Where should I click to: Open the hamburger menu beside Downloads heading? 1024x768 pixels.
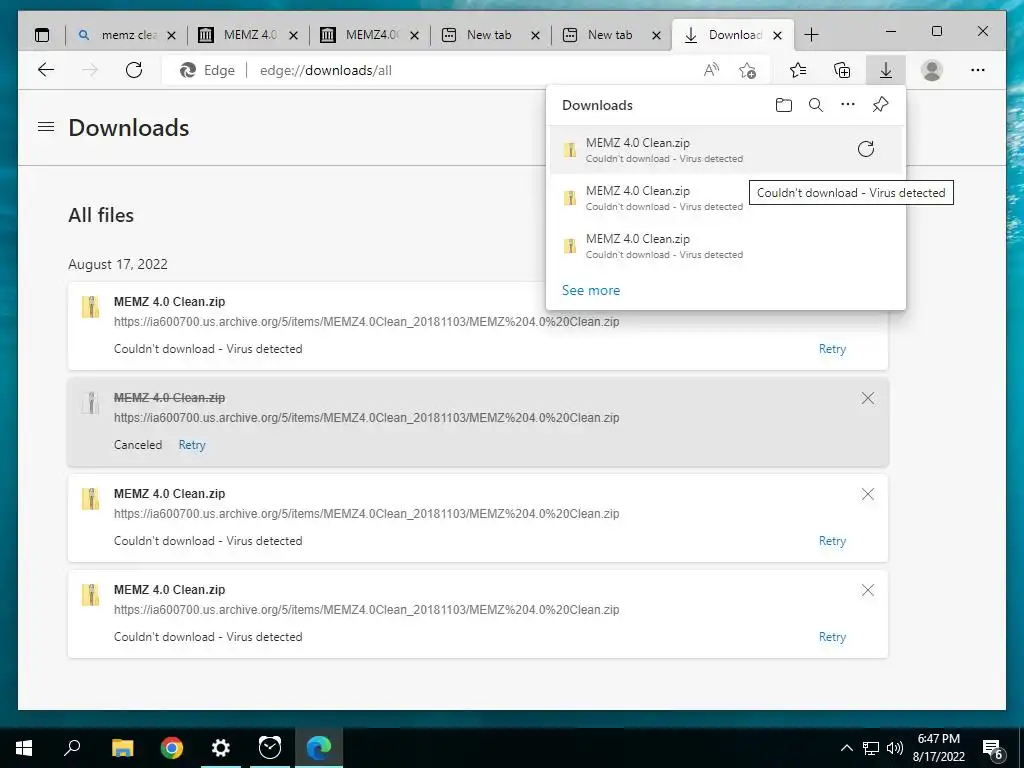(46, 127)
